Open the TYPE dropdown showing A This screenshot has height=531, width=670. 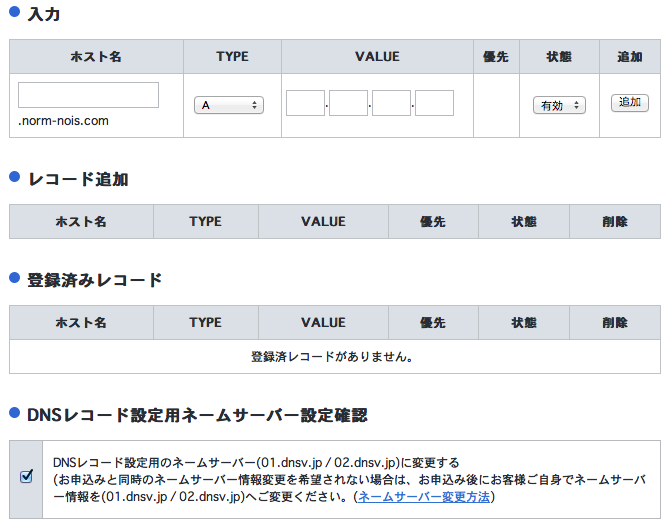228,105
